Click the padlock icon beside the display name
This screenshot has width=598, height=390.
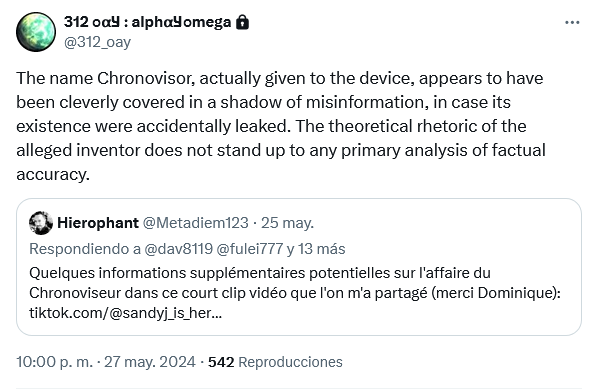pos(242,22)
